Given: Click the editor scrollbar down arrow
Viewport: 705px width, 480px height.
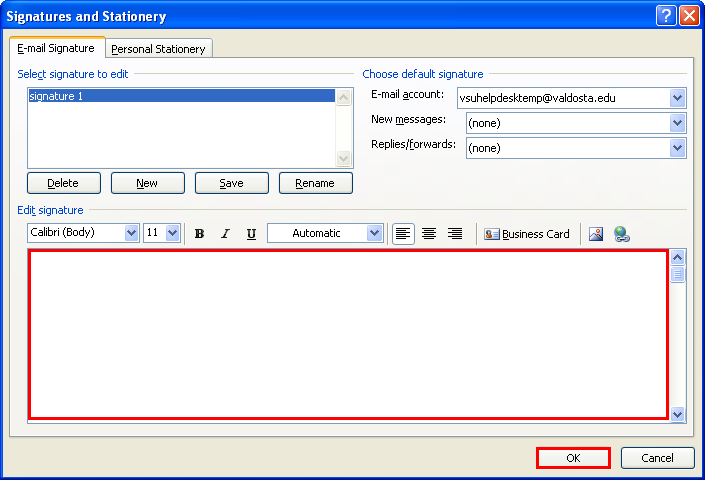Looking at the screenshot, I should point(678,414).
